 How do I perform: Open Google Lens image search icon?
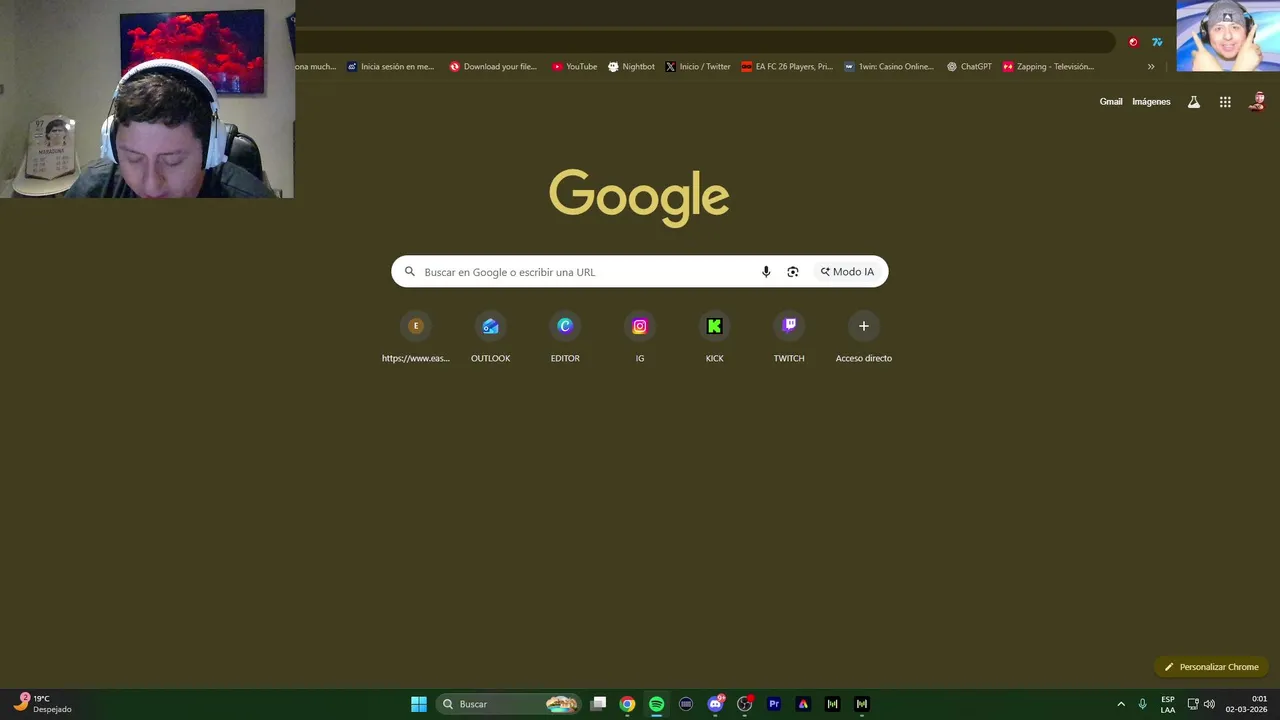(x=793, y=272)
